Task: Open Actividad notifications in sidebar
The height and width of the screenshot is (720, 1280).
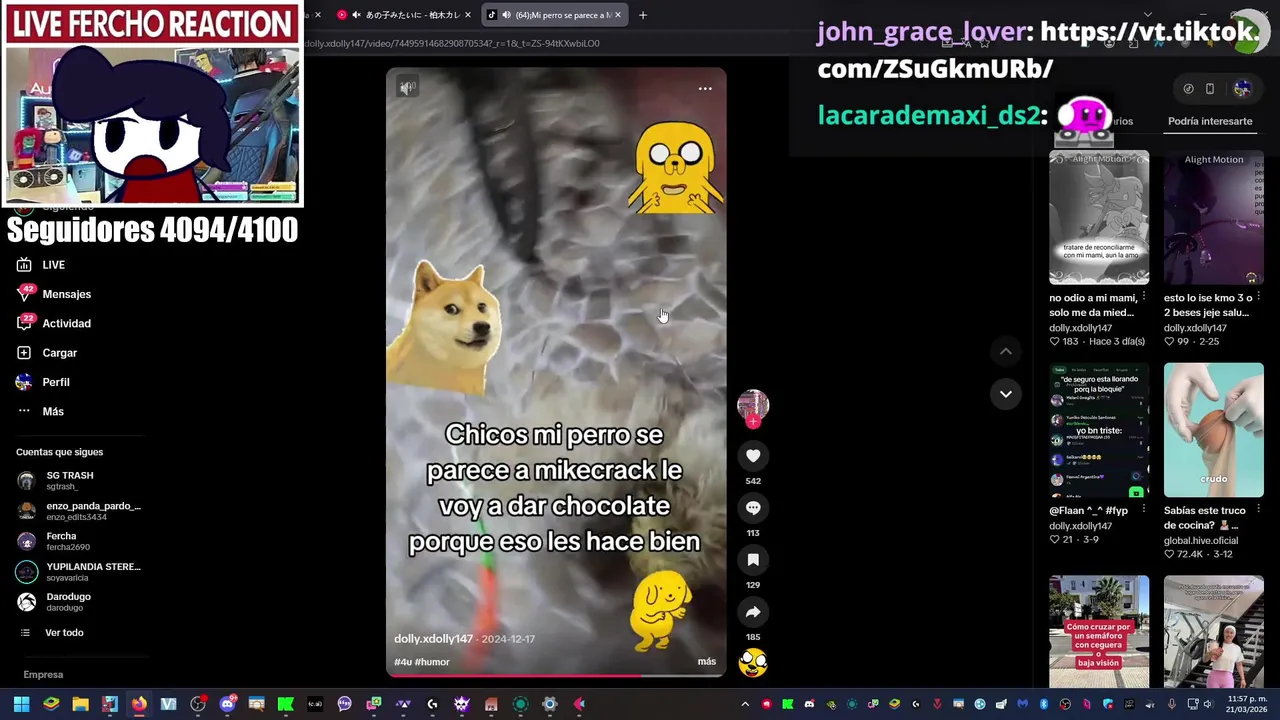Action: (x=54, y=323)
